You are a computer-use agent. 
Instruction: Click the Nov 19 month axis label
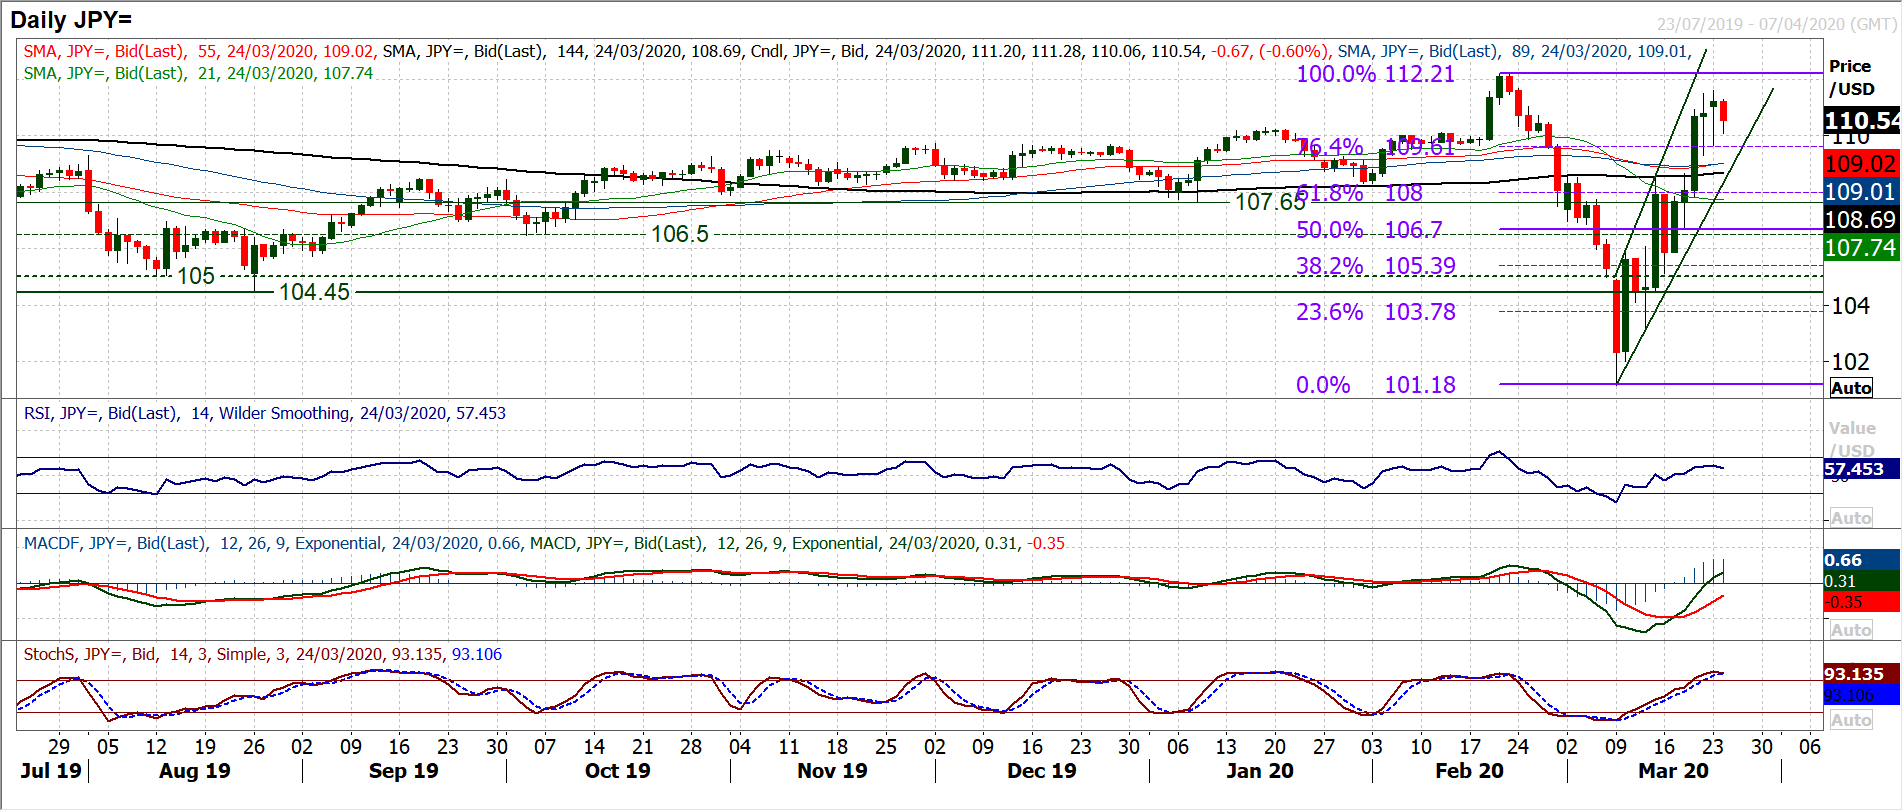[832, 771]
